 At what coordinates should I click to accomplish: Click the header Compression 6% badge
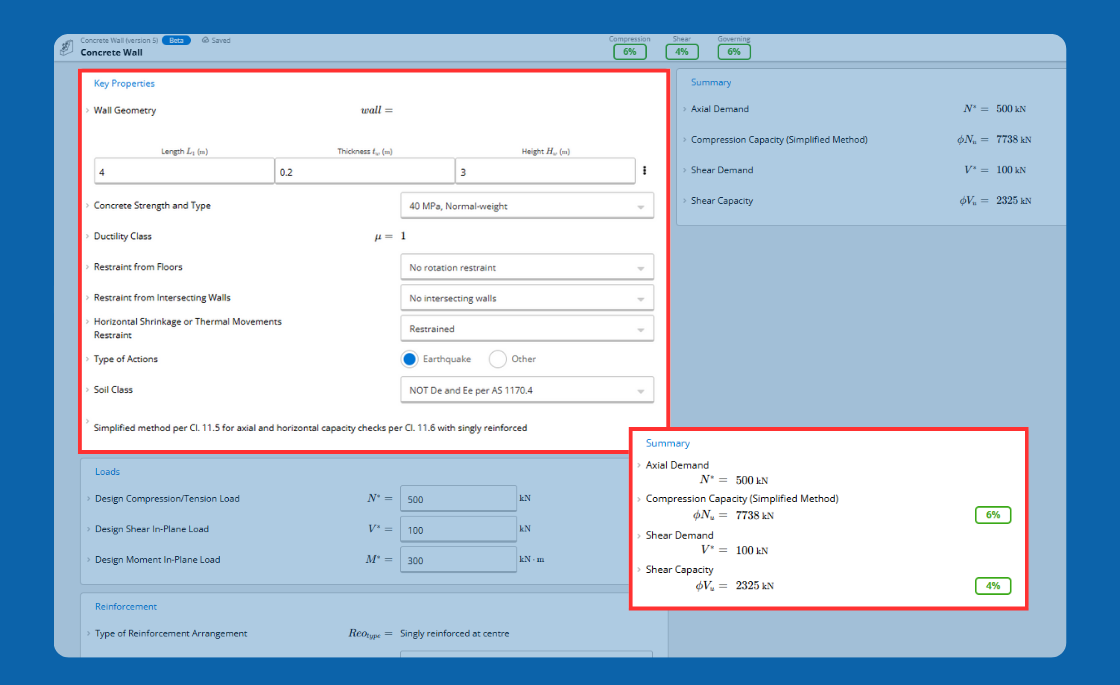pos(629,51)
